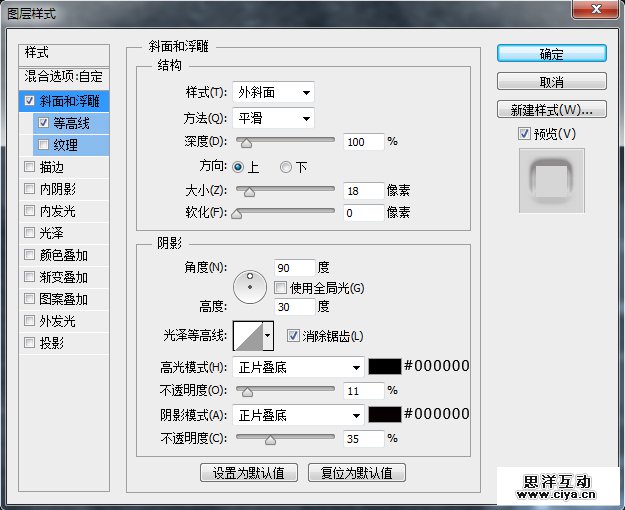Viewport: 625px width, 510px height.
Task: Click the 光泽等高线 contour thumbnail
Action: (x=248, y=336)
